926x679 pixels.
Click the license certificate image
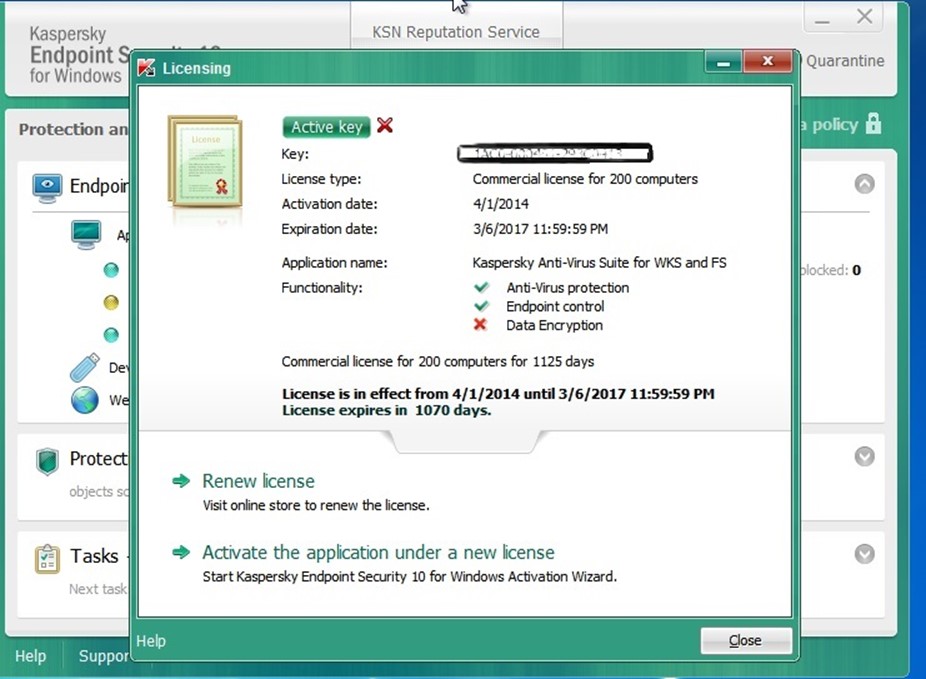(205, 161)
